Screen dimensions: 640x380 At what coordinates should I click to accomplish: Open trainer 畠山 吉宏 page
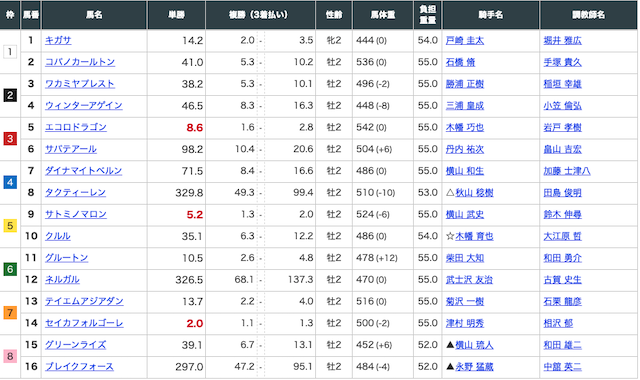[562, 149]
